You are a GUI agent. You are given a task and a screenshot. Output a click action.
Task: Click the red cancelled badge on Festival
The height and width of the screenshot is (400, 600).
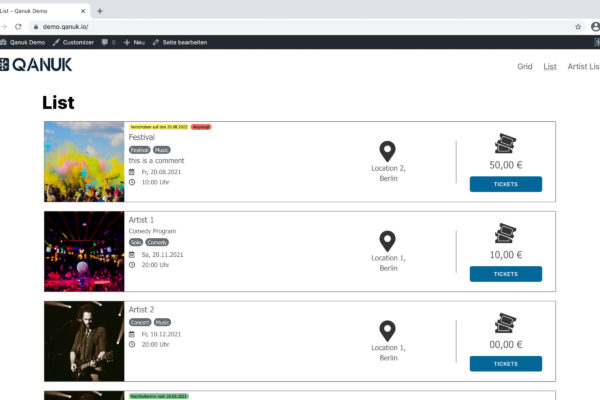[201, 127]
